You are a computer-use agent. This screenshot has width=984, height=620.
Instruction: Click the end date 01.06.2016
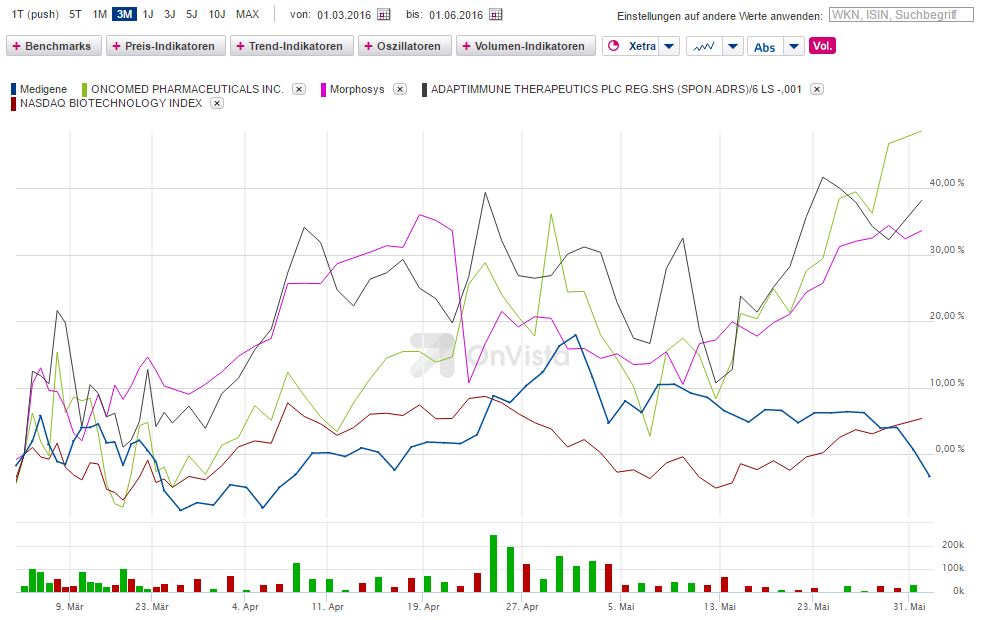coord(456,15)
